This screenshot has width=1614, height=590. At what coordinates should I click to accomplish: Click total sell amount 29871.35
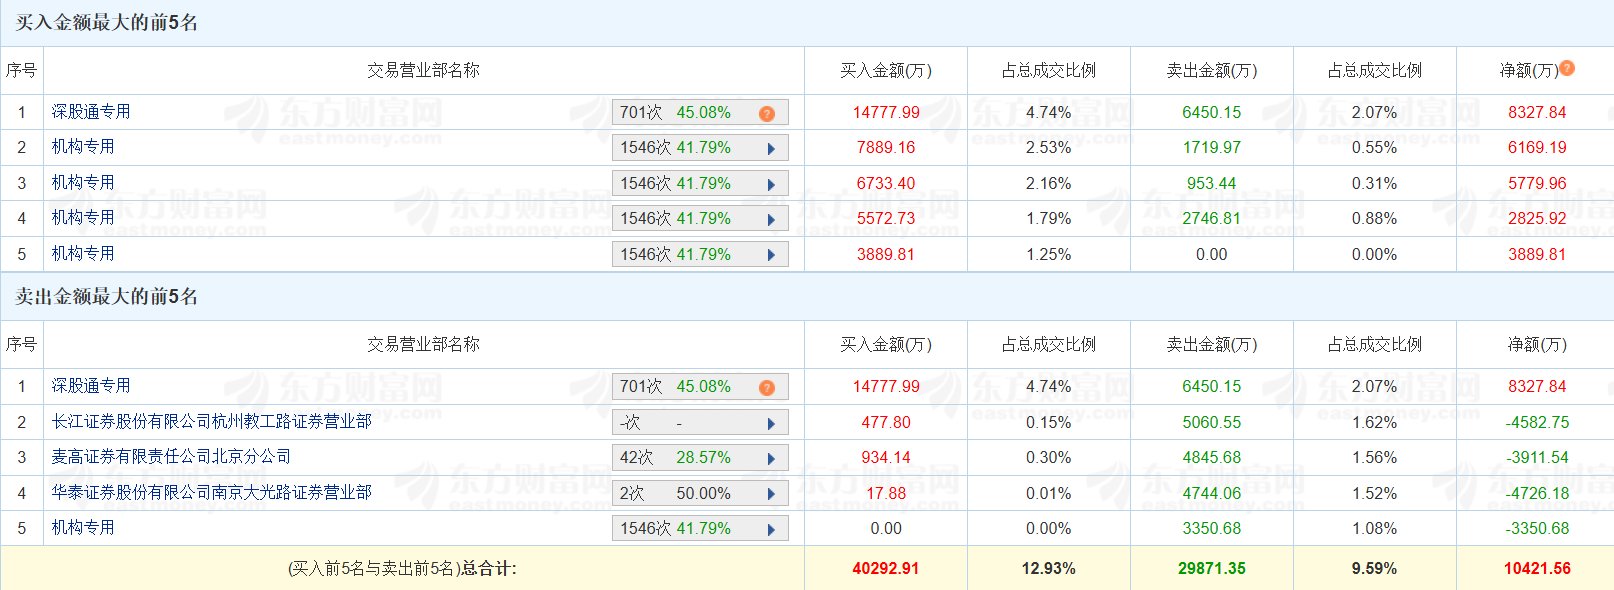[x=1212, y=568]
